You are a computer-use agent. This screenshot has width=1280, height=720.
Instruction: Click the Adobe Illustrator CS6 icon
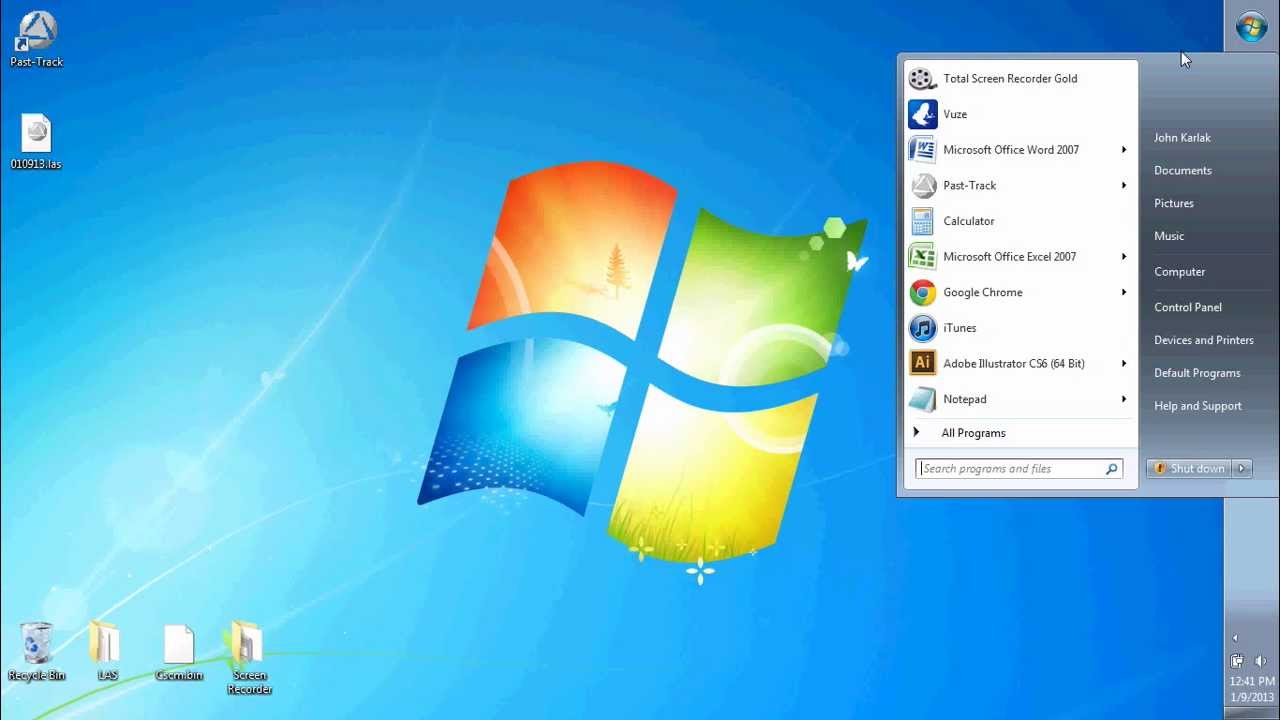[x=922, y=364]
